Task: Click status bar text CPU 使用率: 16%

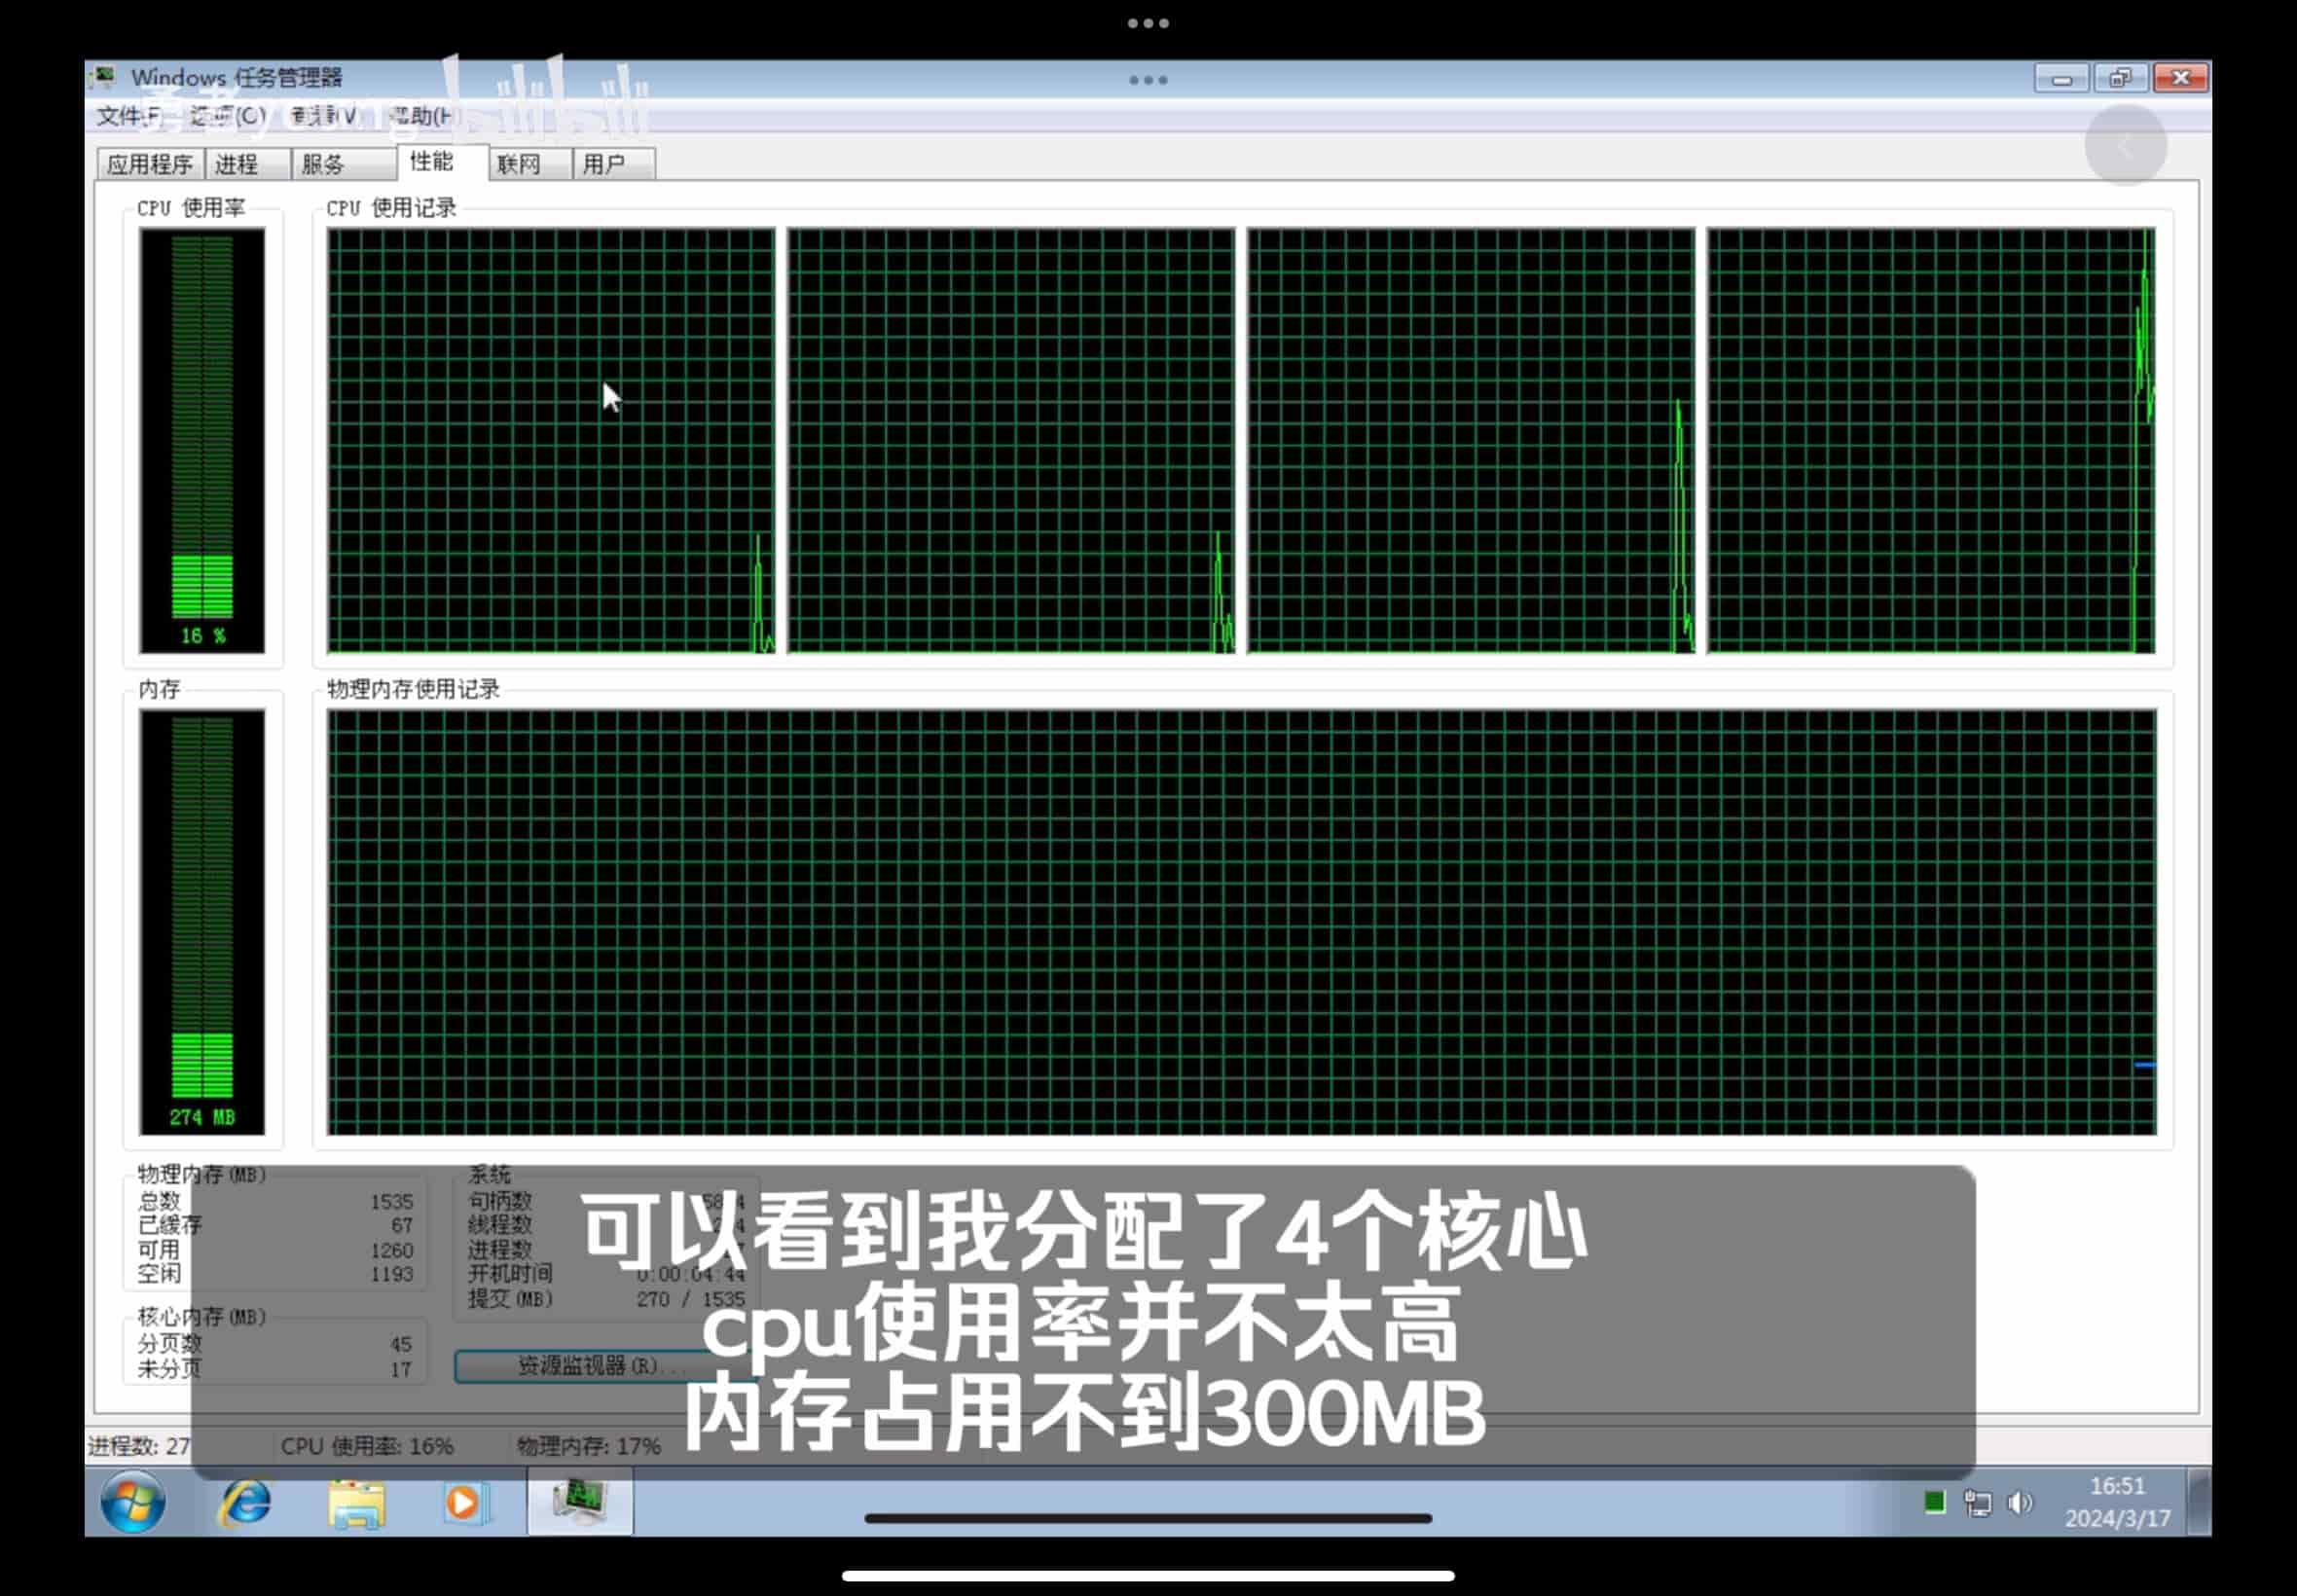Action: pyautogui.click(x=367, y=1446)
